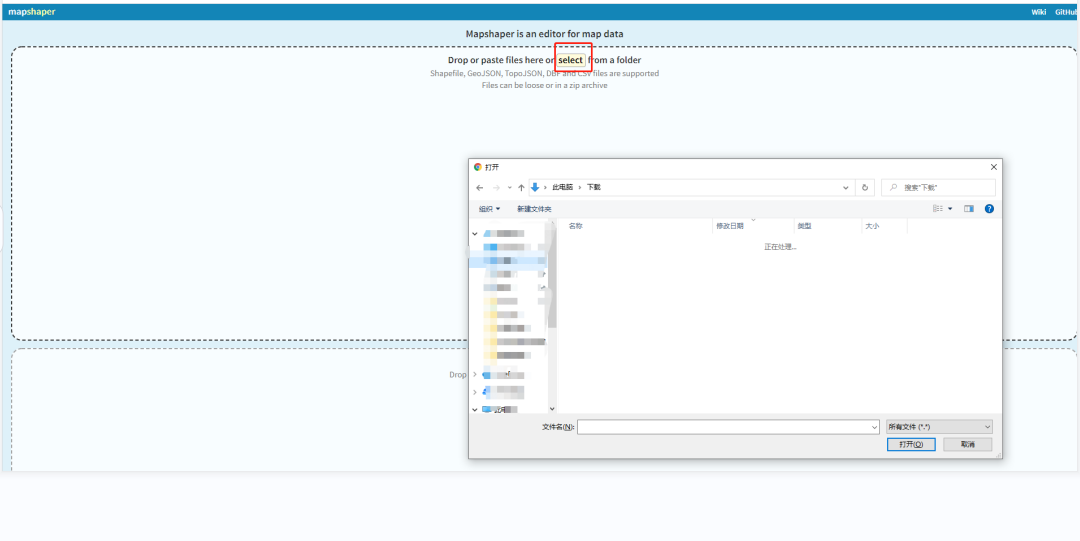This screenshot has height=541, width=1080.
Task: Click the blue Downloads arrow icon in address bar
Action: pos(535,187)
